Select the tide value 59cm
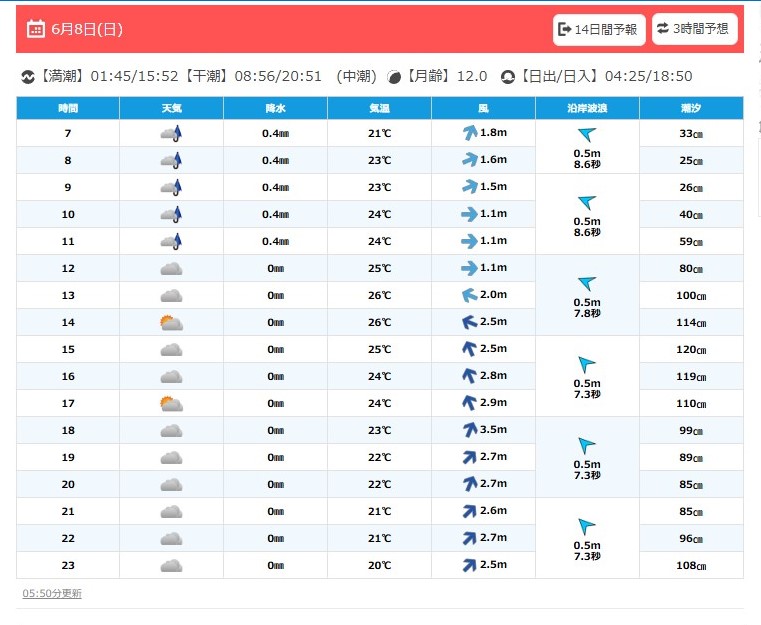This screenshot has width=761, height=625. tap(691, 242)
